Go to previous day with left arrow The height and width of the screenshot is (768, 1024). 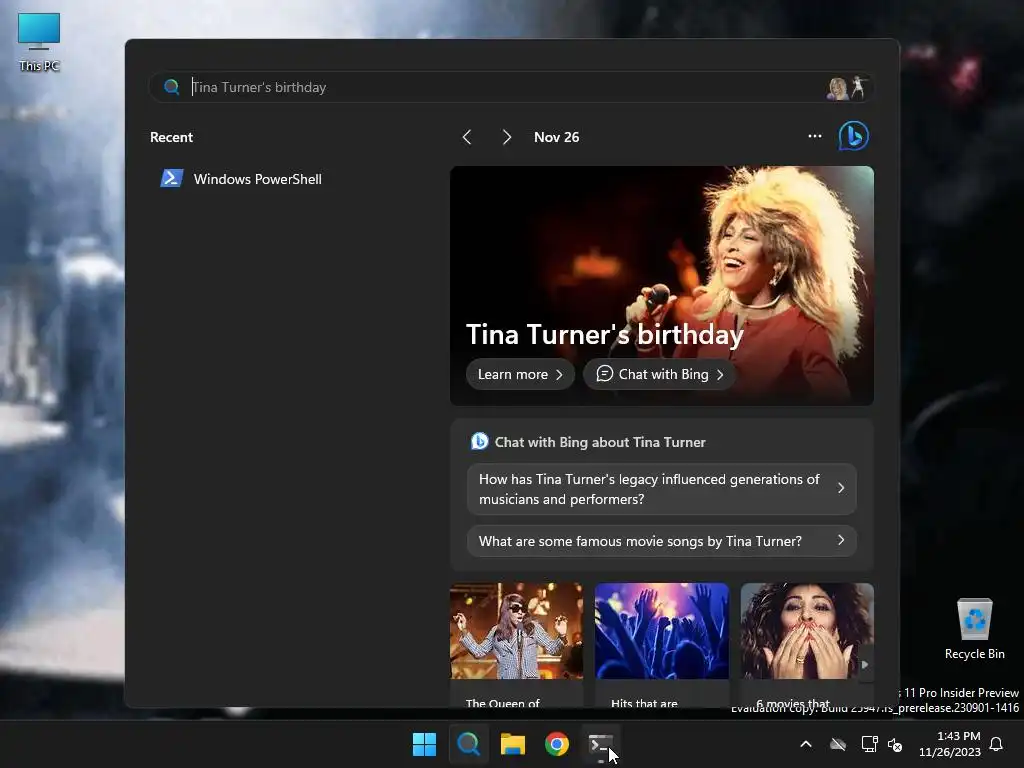click(x=467, y=137)
